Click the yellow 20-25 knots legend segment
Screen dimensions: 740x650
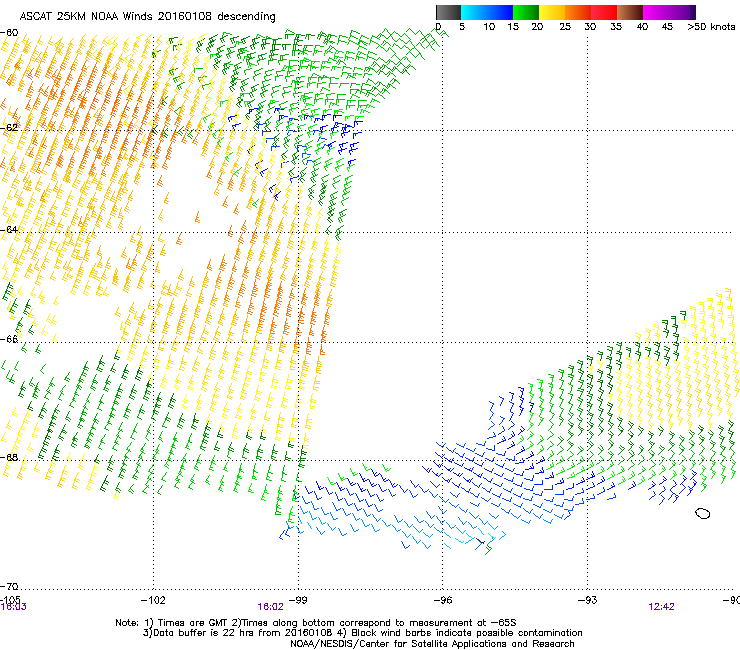552,12
